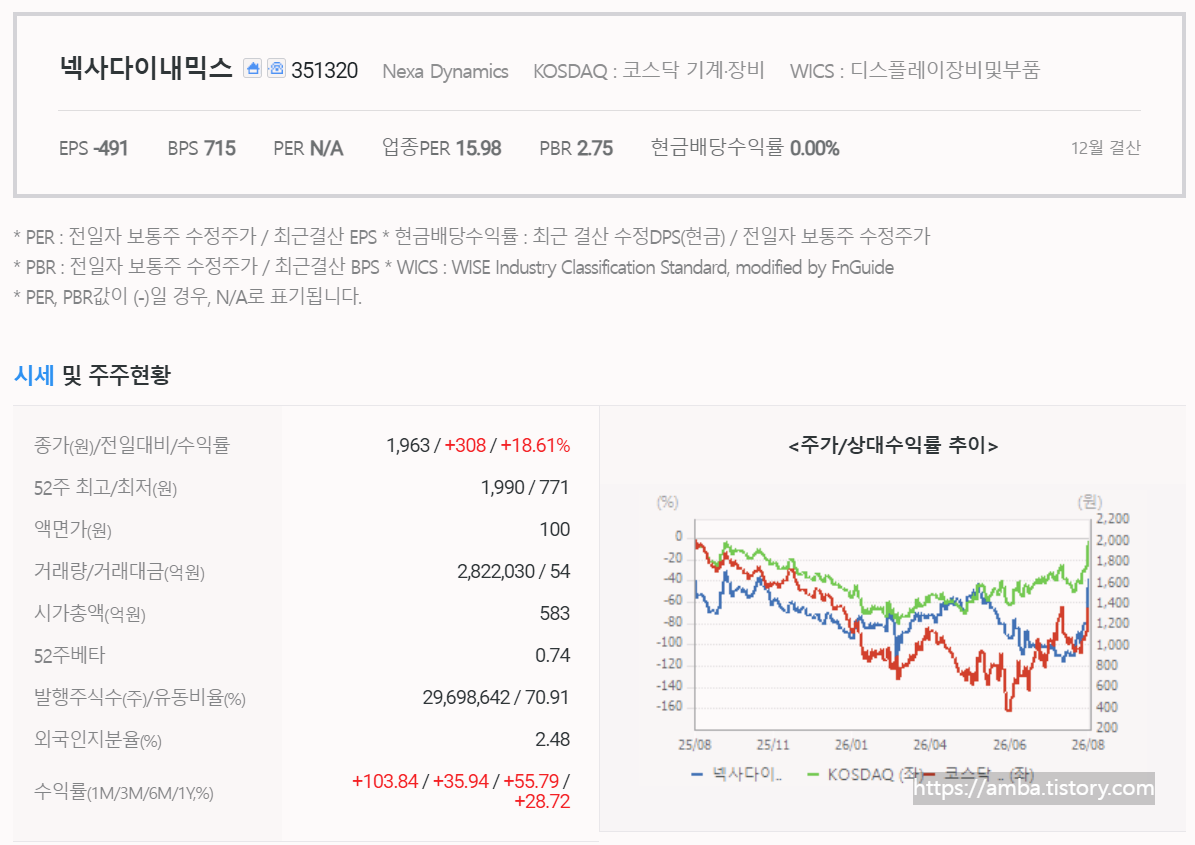Click the +35.94 three-month return
The height and width of the screenshot is (845, 1195).
[460, 781]
